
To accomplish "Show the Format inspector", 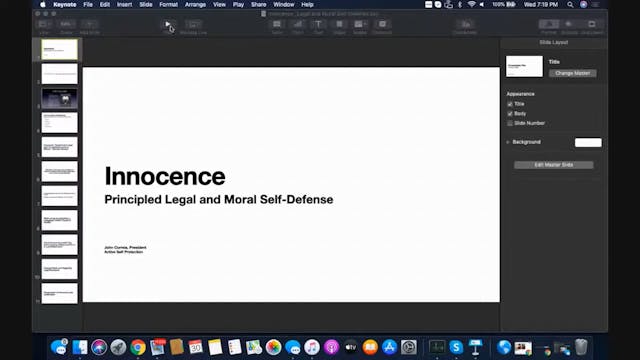I will click(x=549, y=24).
